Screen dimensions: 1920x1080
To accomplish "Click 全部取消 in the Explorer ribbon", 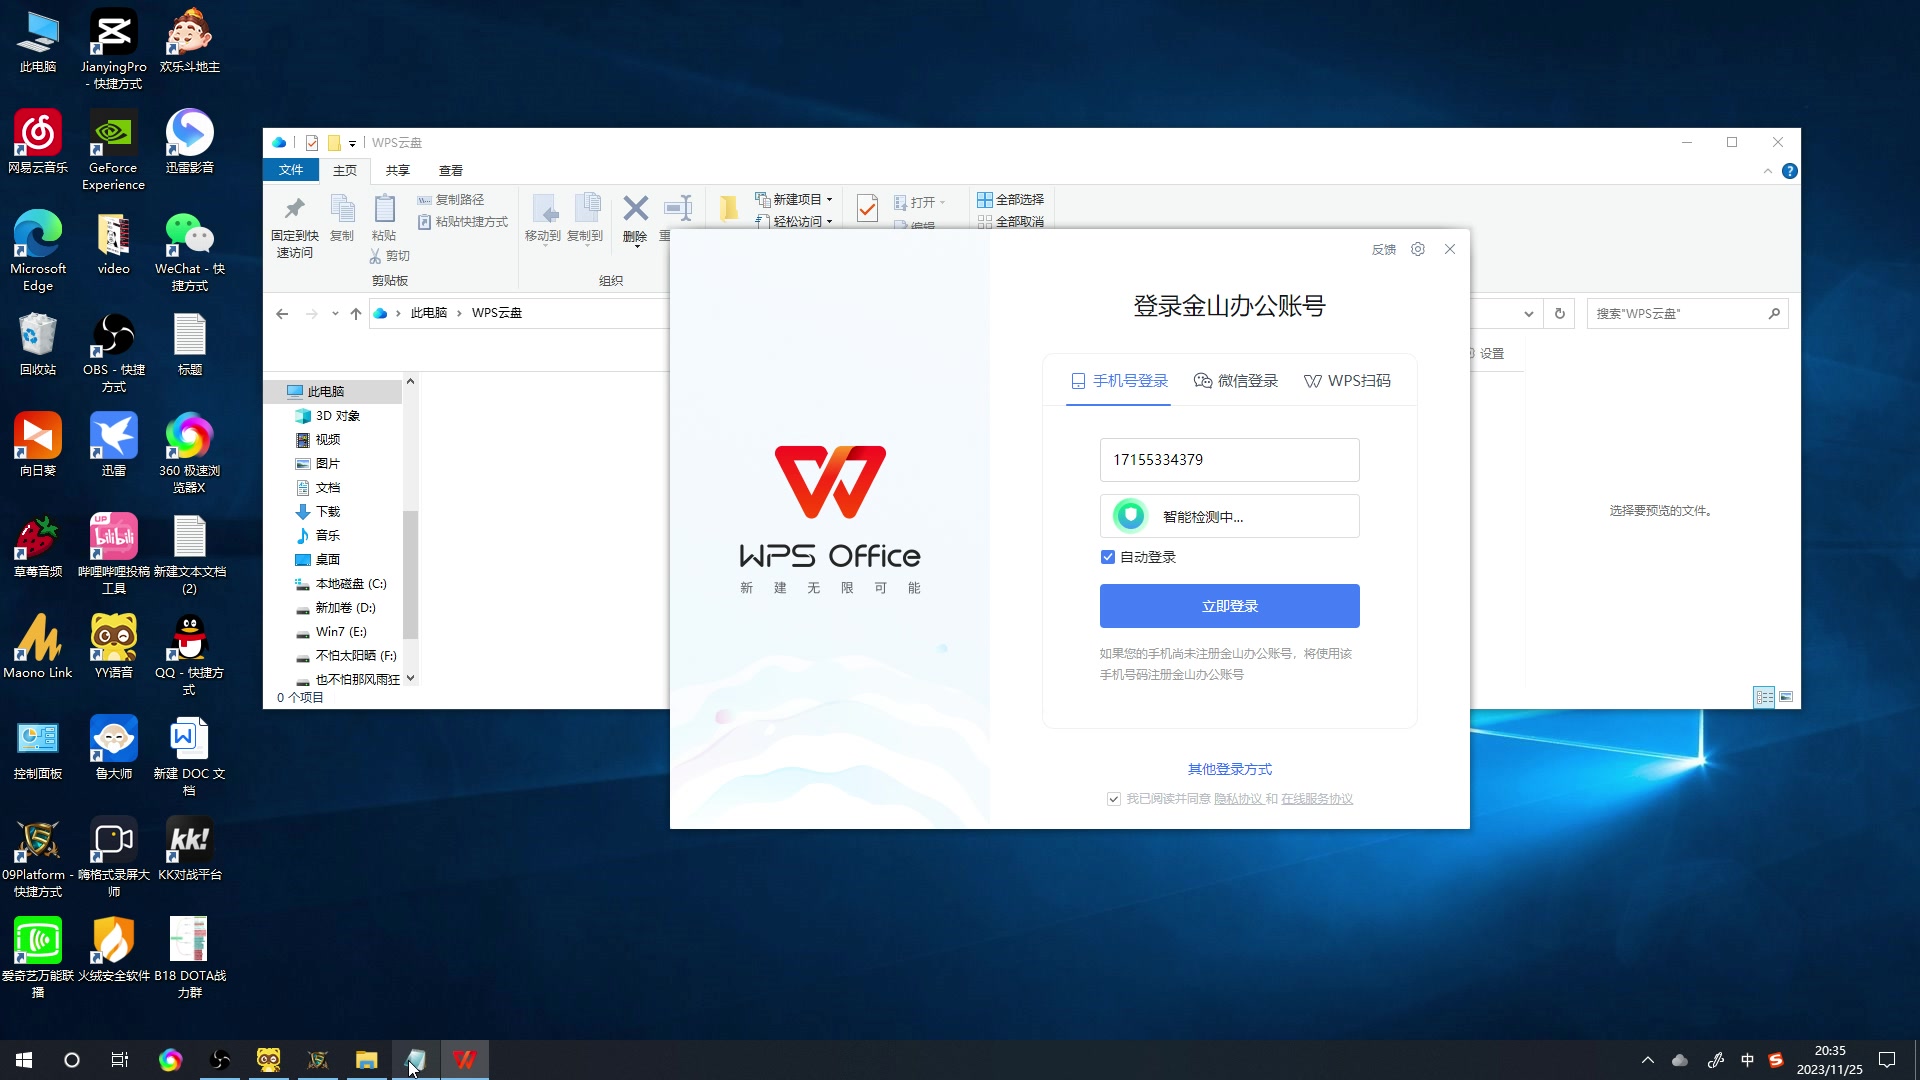I will pos(1010,221).
